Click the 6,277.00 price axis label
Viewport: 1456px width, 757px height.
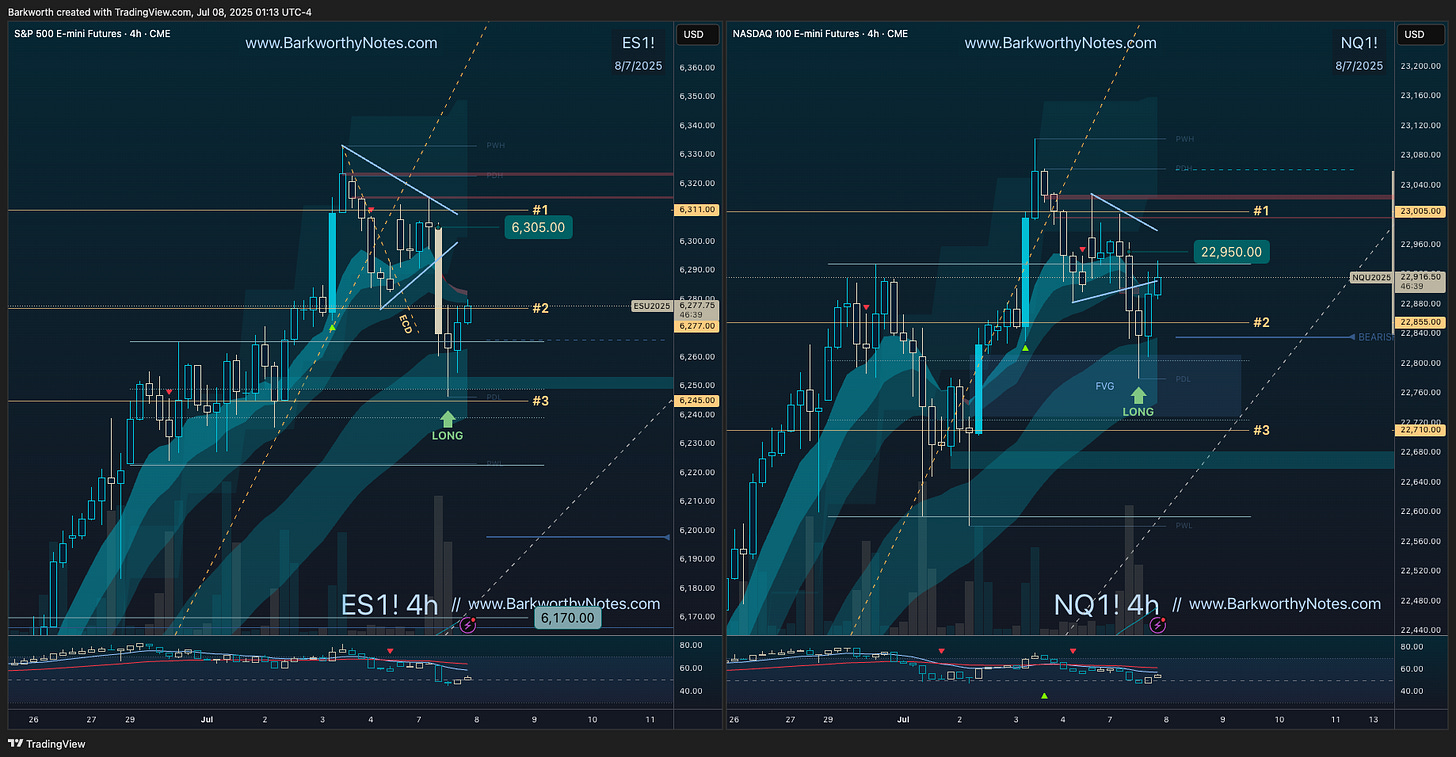point(694,326)
